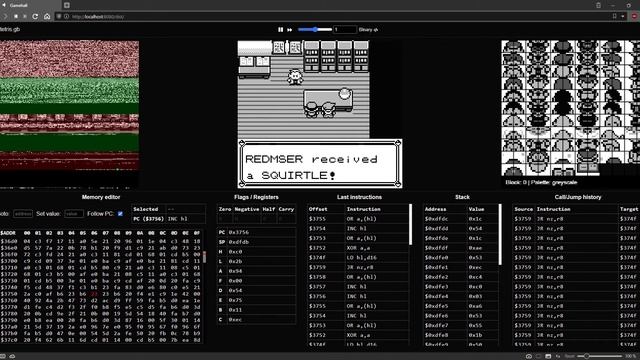Click the $37c0 memory row address
The width and height of the screenshot is (640, 360).
(8, 340)
